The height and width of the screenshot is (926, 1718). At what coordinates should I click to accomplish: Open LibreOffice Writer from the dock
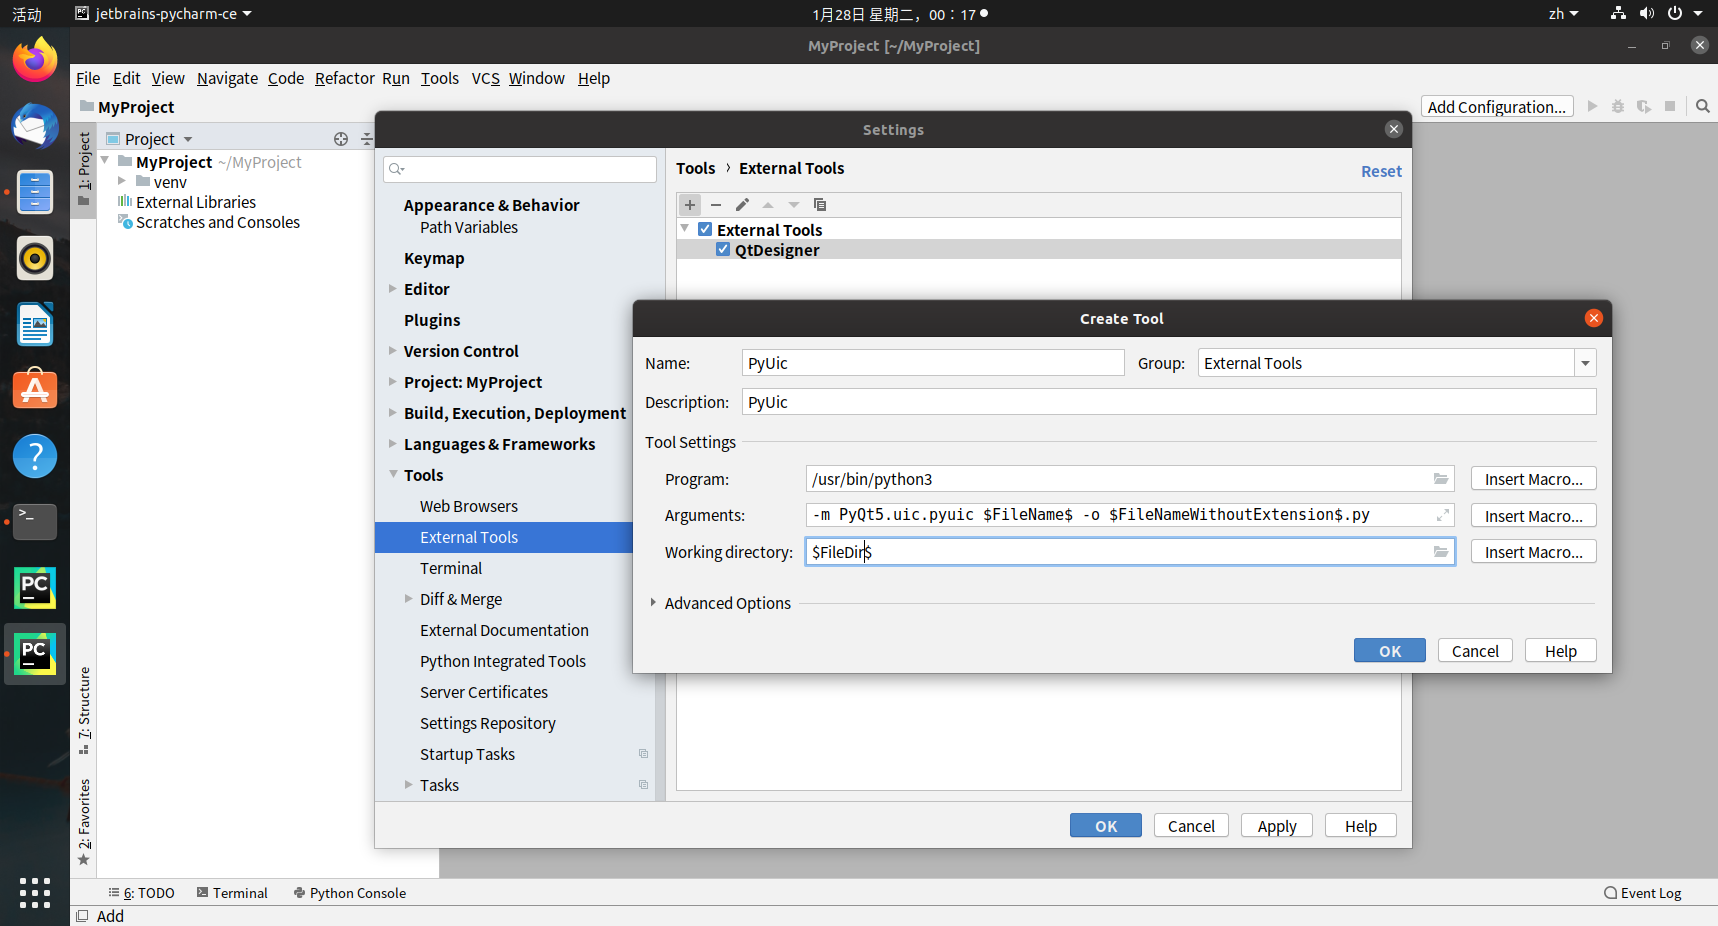point(35,324)
